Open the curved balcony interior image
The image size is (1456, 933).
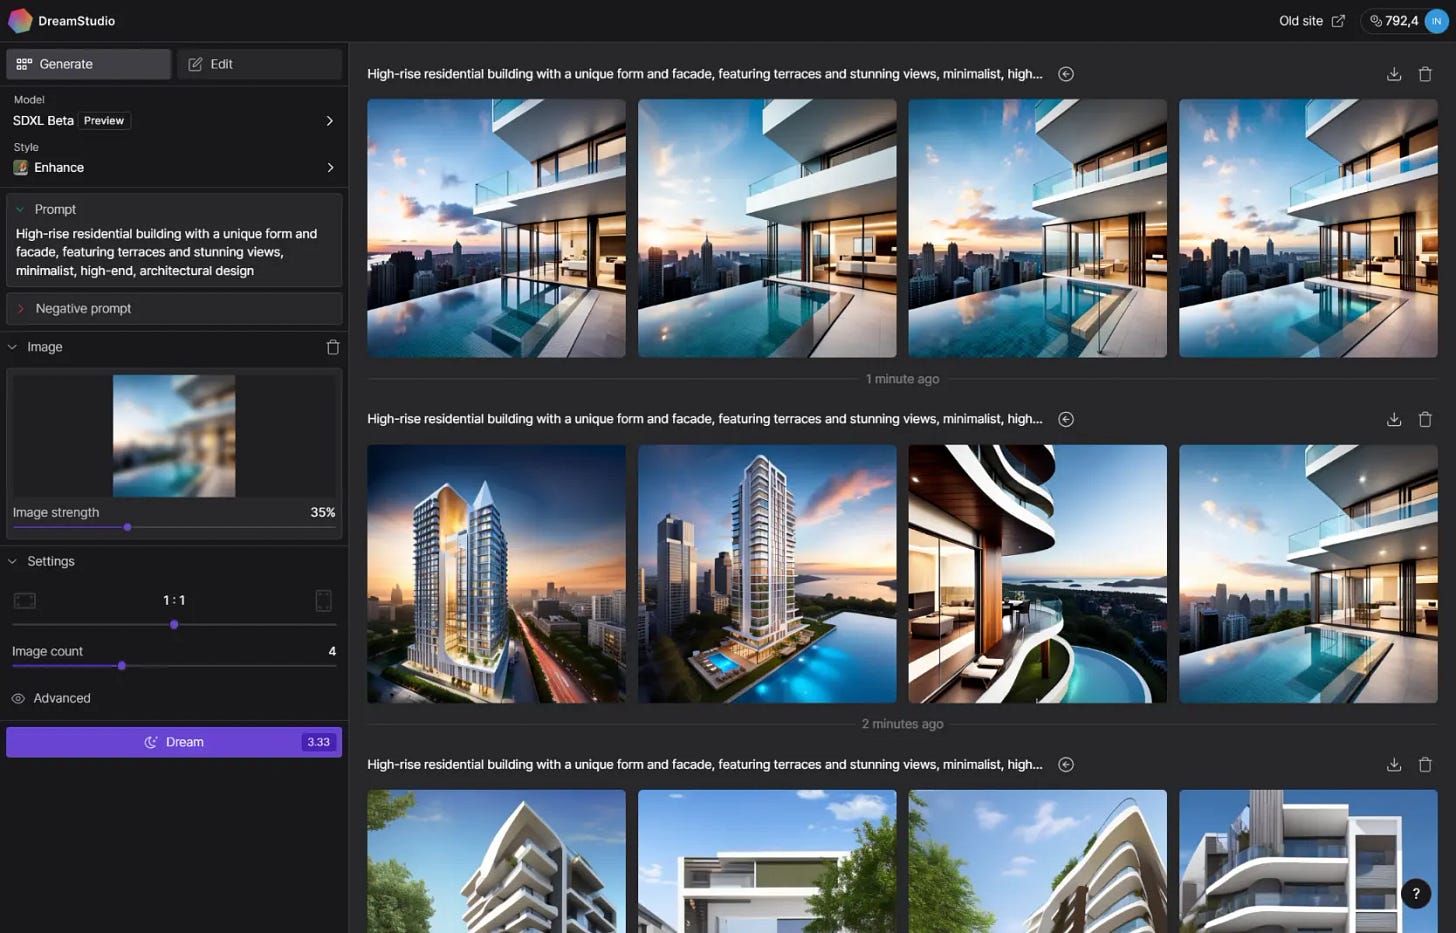pos(1037,574)
